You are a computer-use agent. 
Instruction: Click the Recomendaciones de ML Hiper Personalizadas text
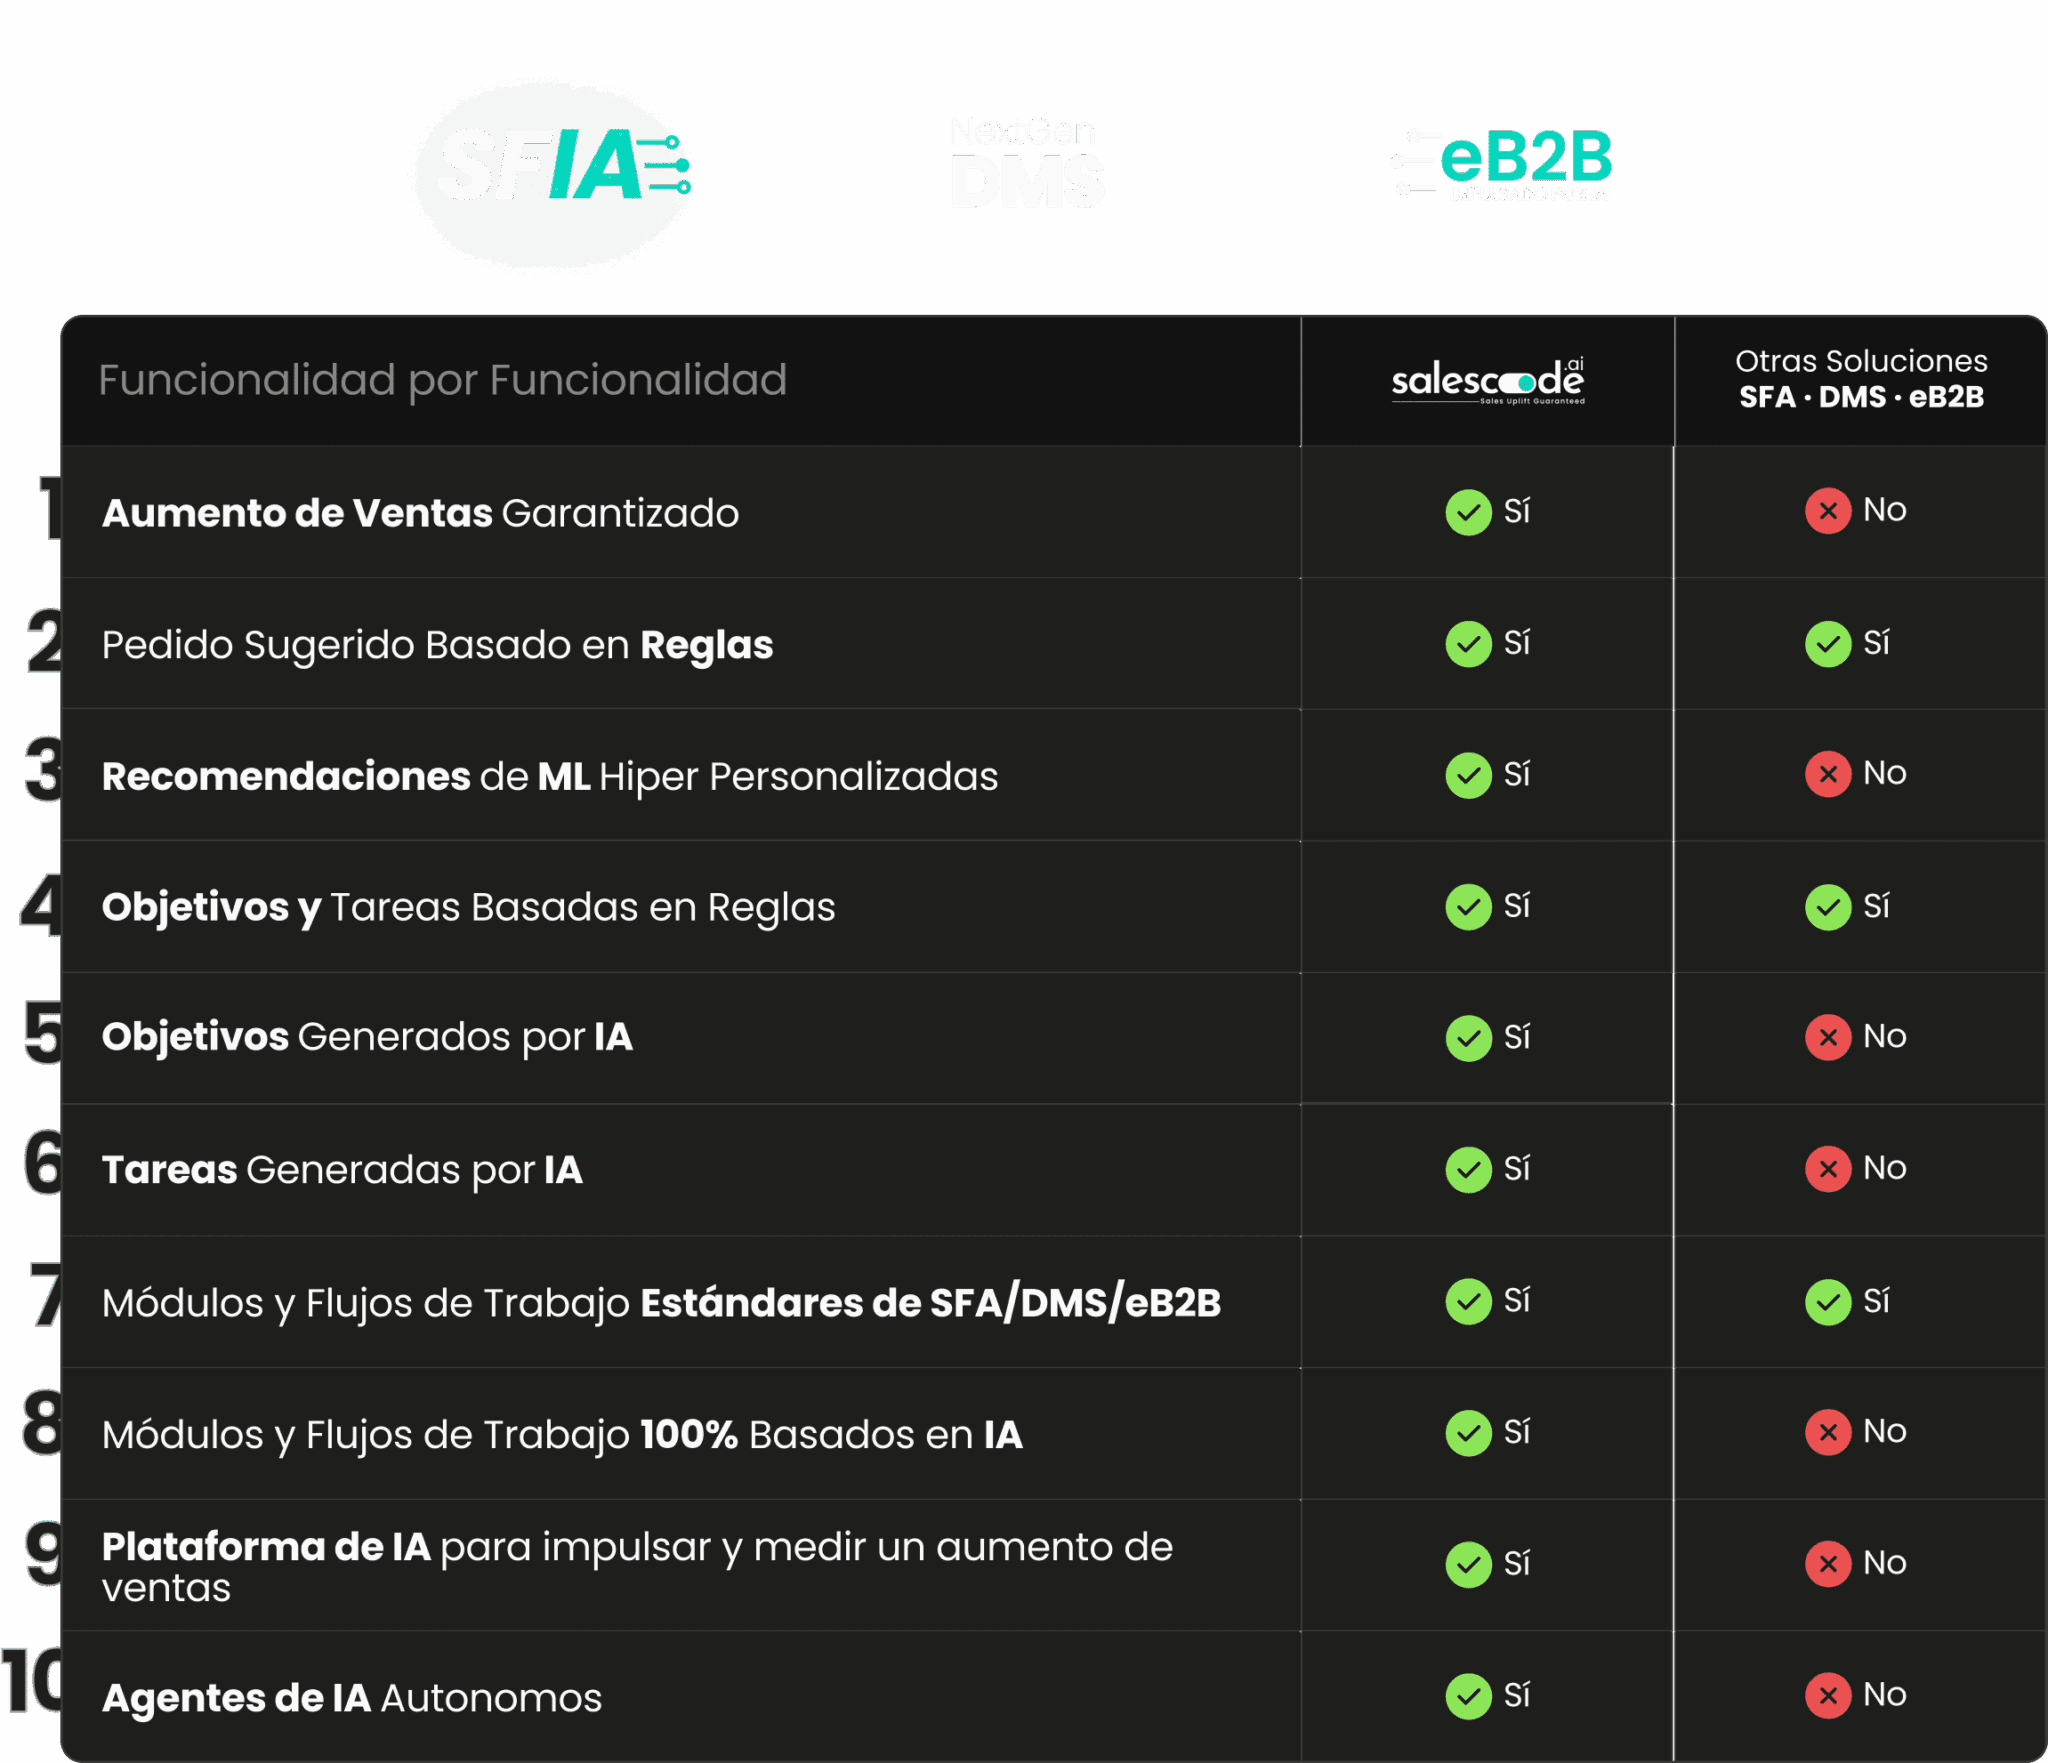coord(550,776)
